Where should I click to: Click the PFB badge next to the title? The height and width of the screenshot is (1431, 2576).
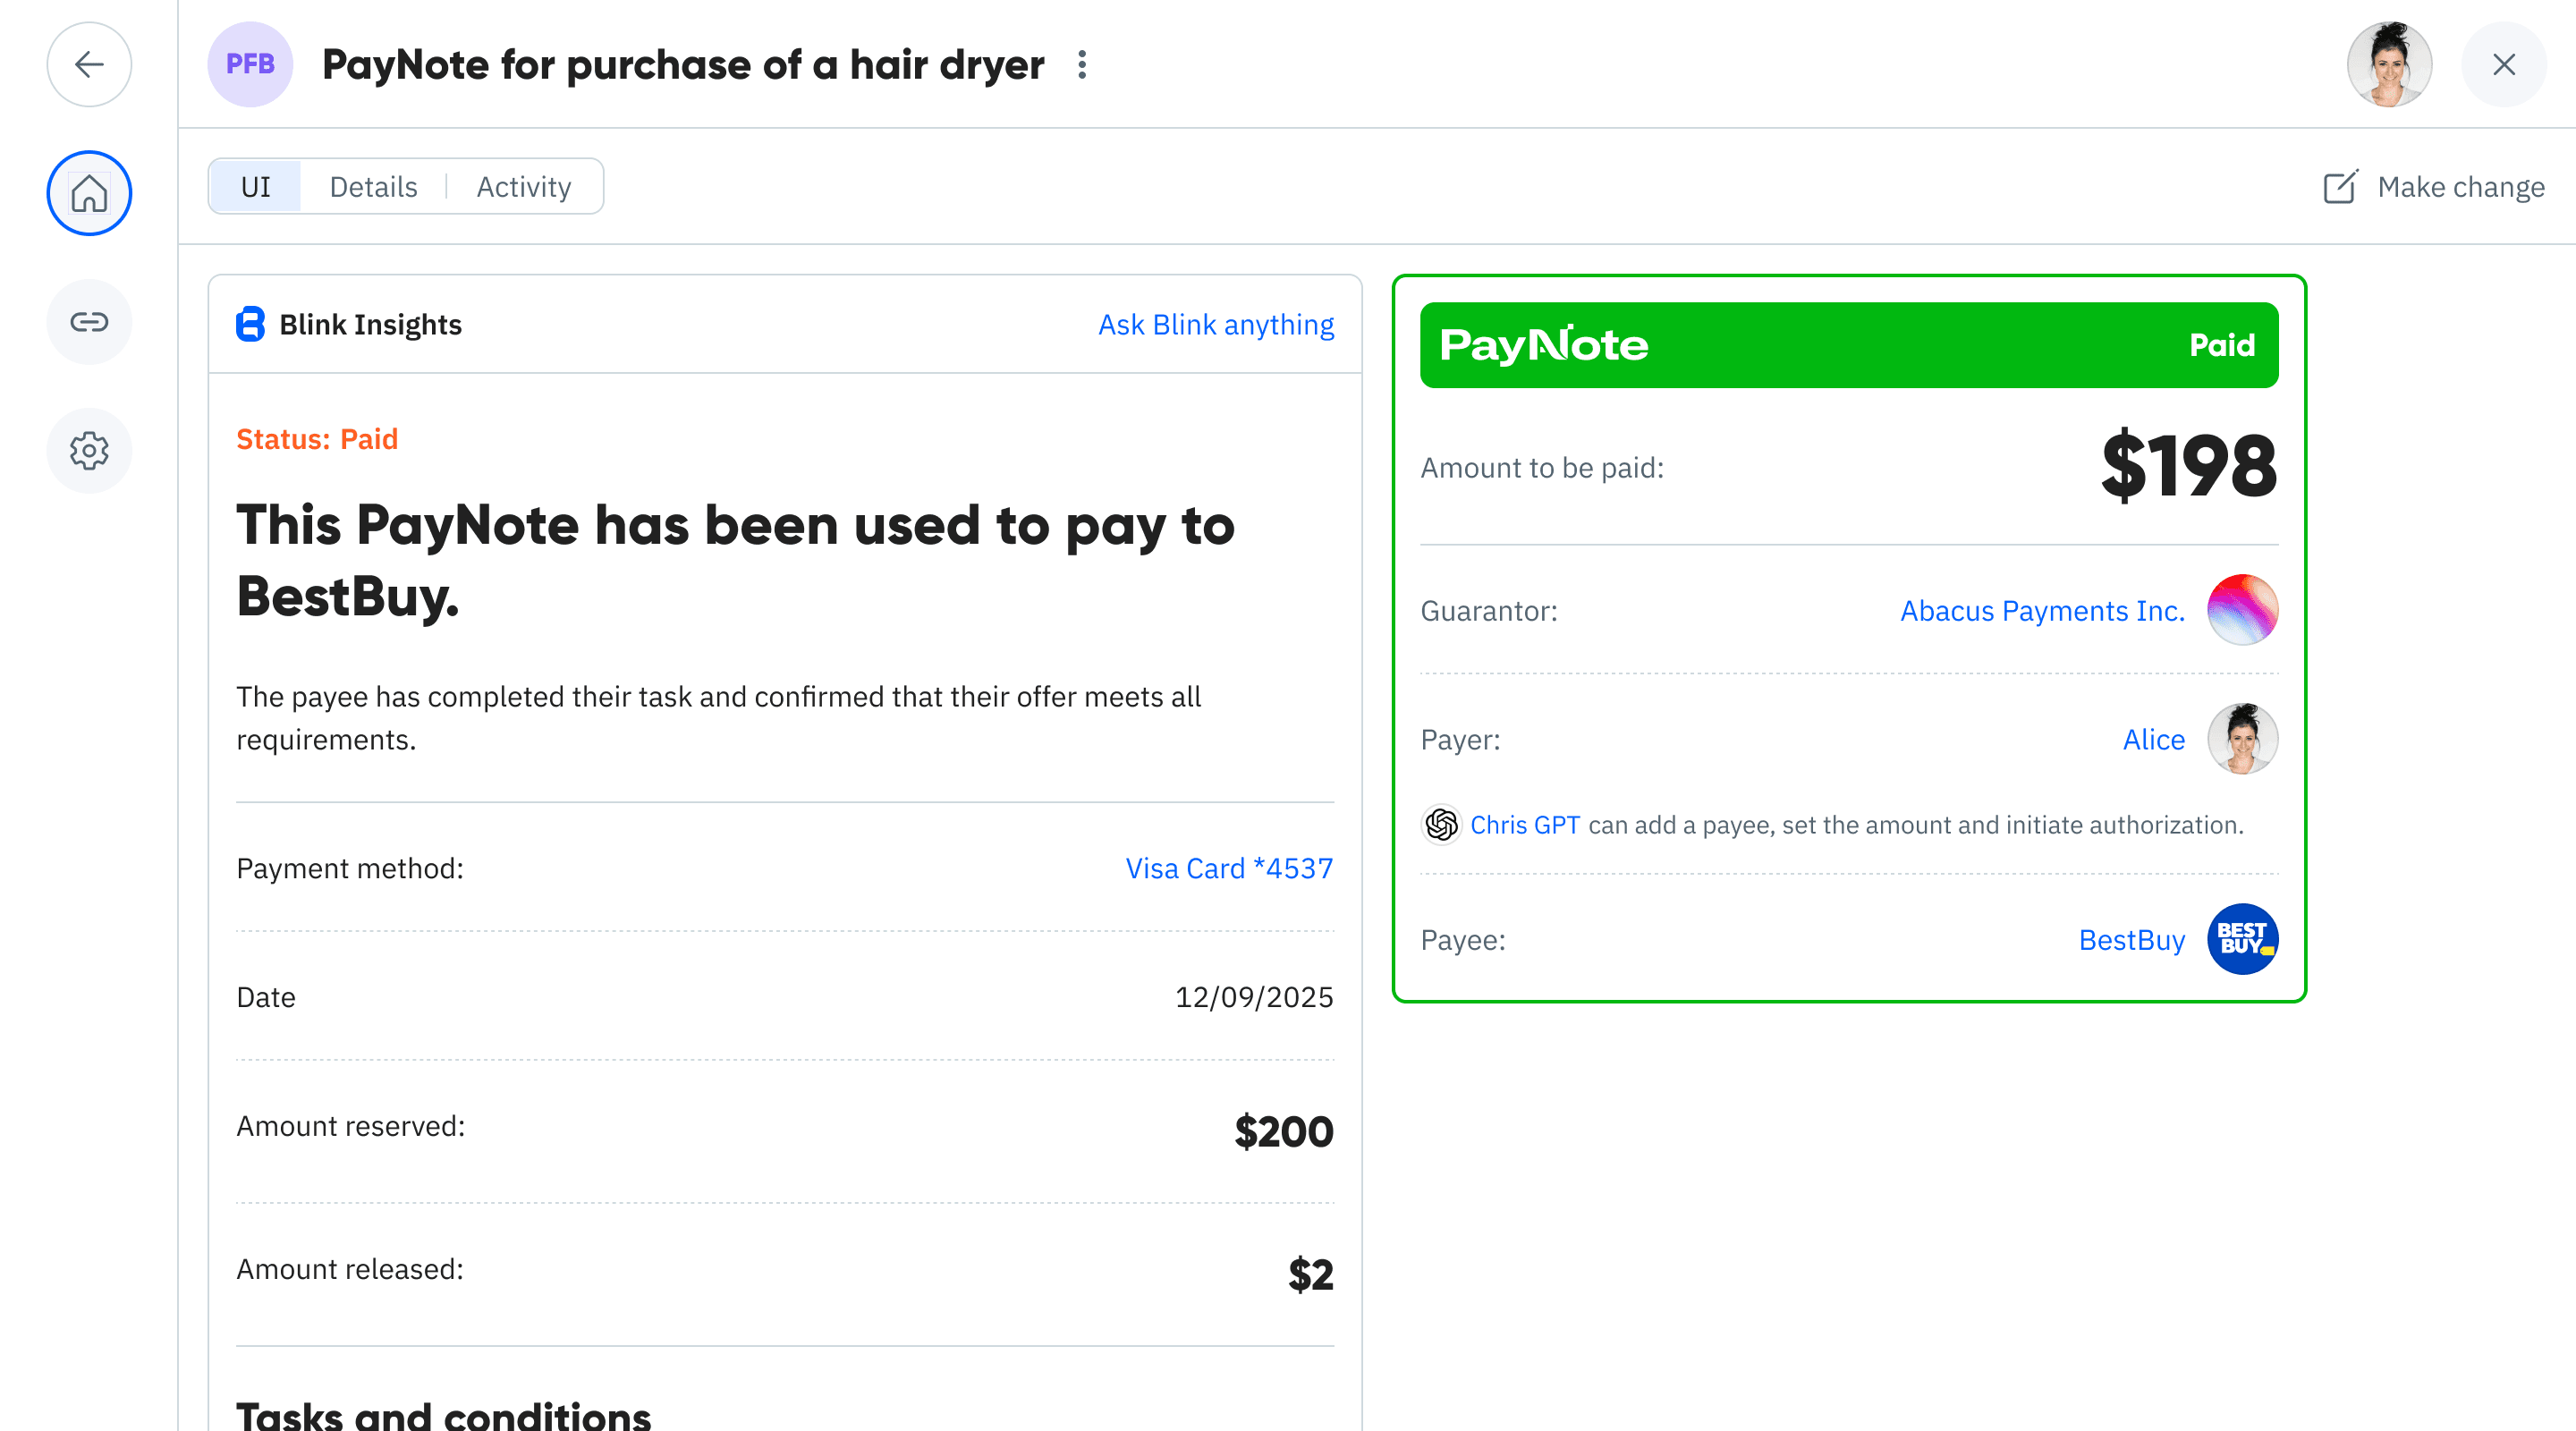point(250,64)
